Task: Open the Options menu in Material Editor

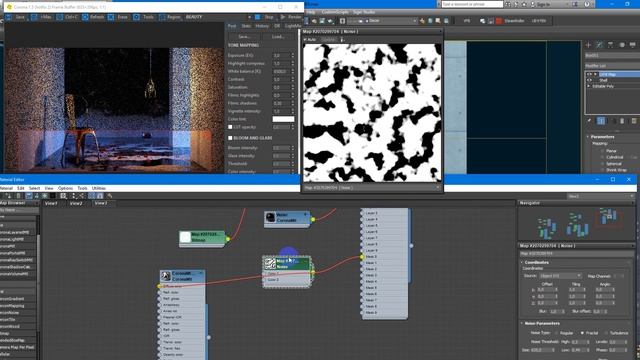Action: (x=65, y=188)
